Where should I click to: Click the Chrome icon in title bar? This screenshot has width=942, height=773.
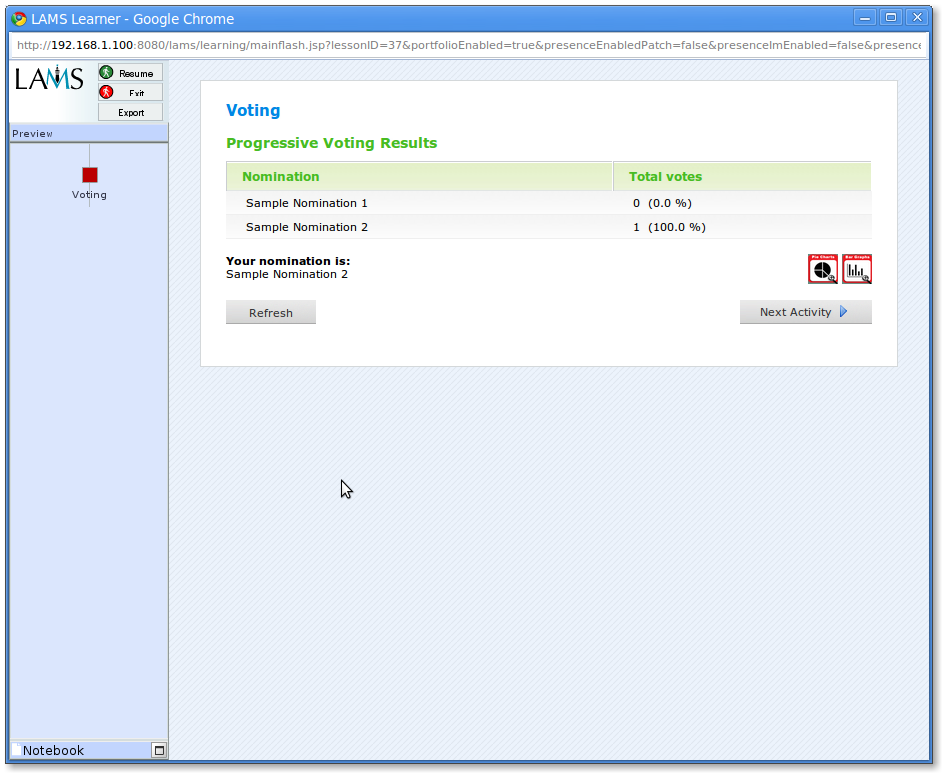coord(18,18)
